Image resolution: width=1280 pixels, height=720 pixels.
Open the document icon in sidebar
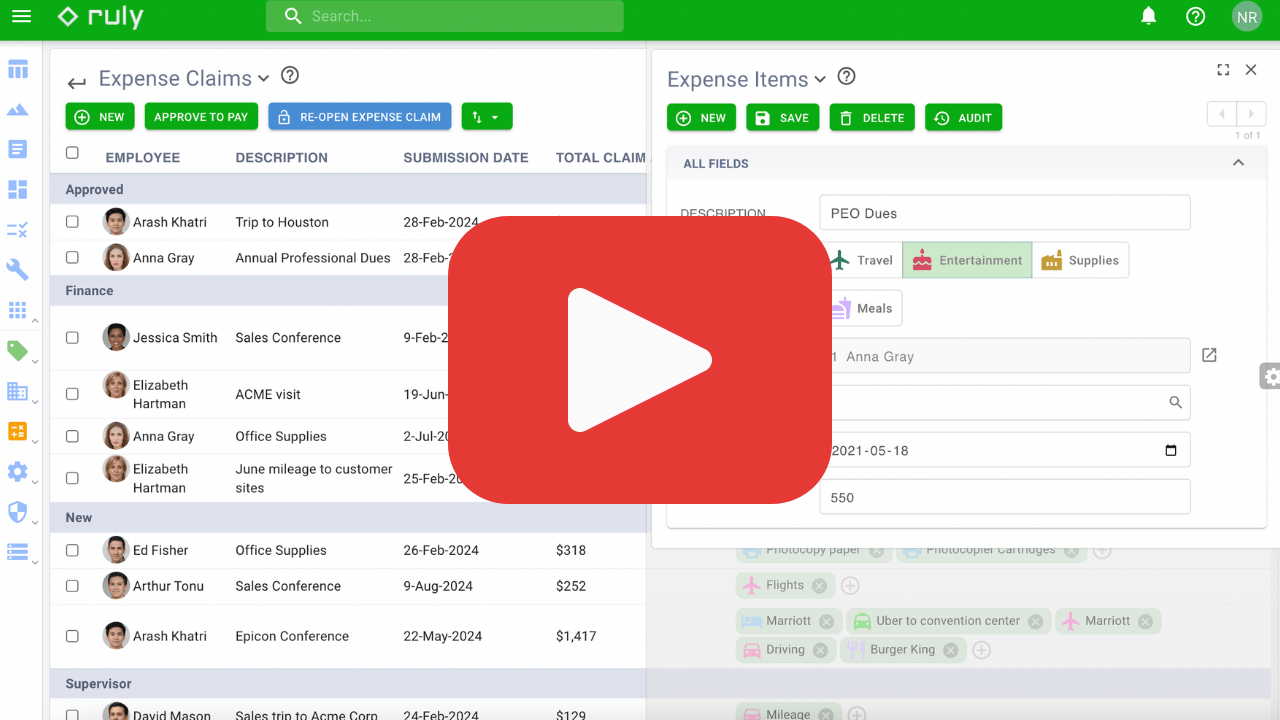(x=18, y=150)
